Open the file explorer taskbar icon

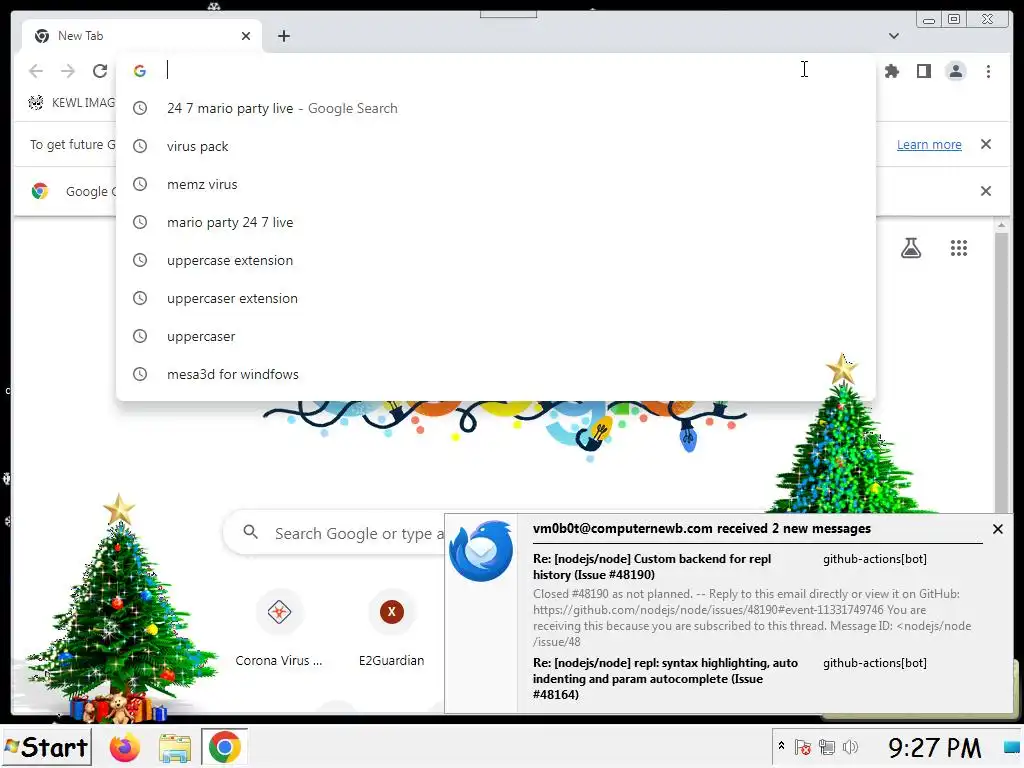(x=175, y=748)
